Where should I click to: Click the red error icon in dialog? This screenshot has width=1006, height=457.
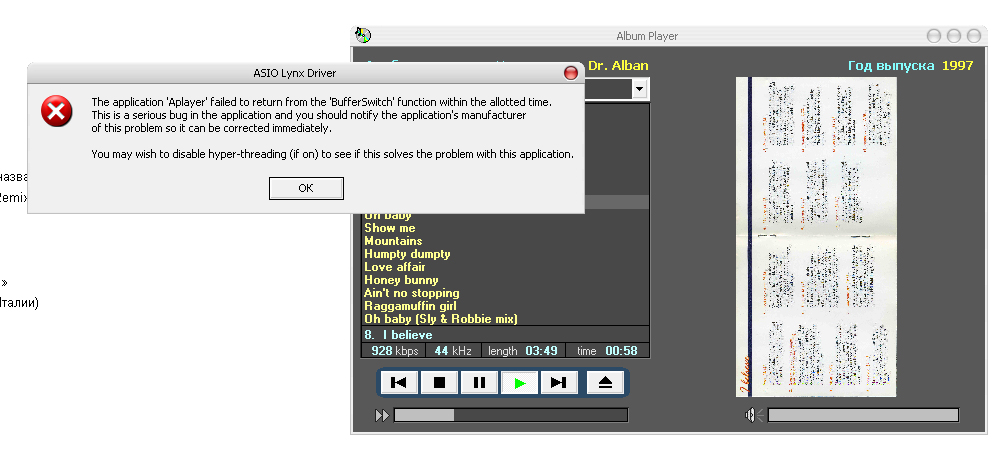[x=56, y=111]
